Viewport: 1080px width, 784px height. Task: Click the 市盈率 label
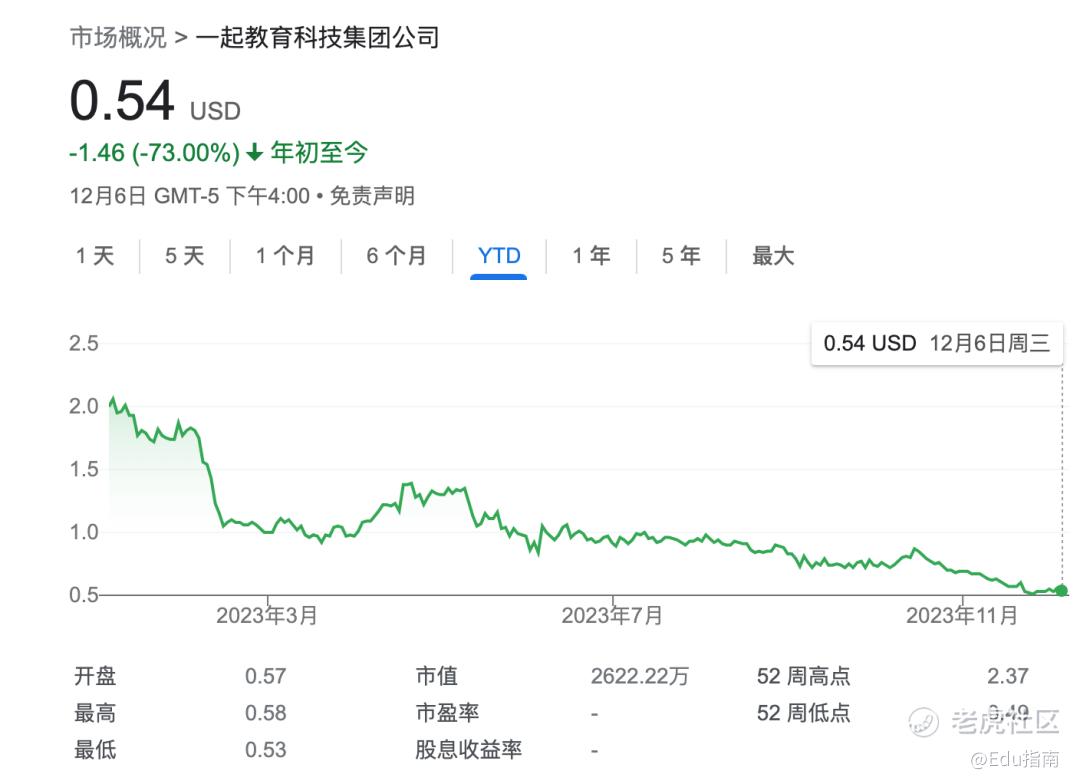tap(447, 713)
